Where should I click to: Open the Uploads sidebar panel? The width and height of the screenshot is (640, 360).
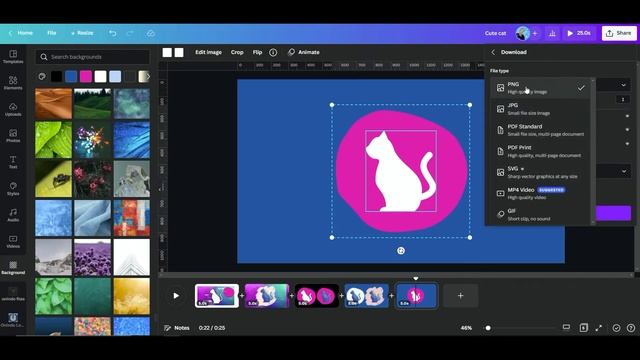tap(13, 109)
